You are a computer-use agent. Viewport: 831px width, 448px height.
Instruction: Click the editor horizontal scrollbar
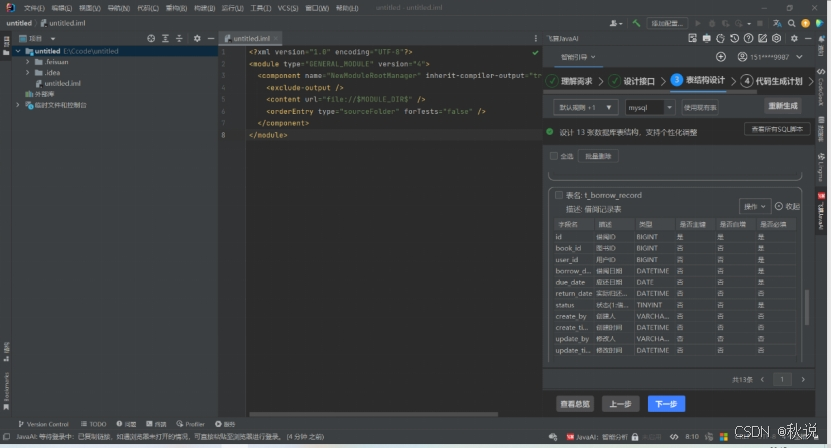374,414
